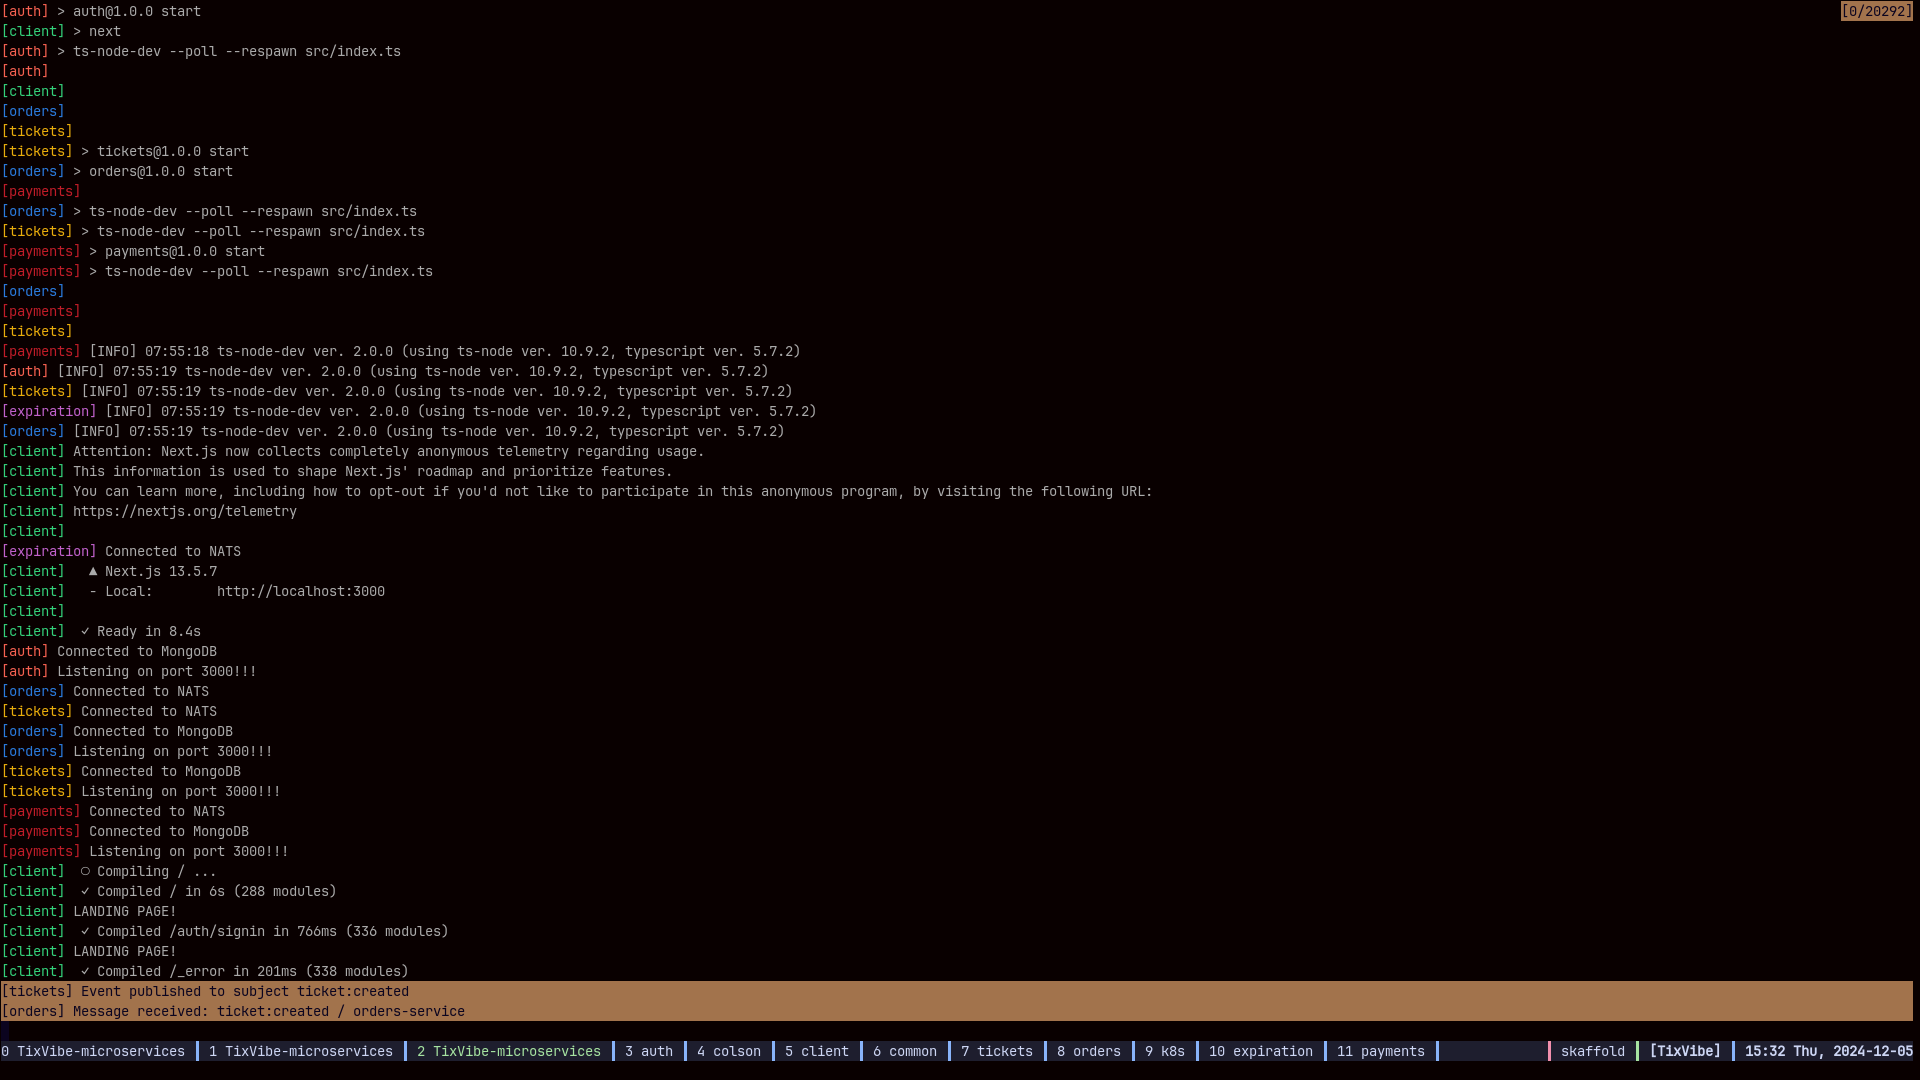Click the auth 'ts-node-dev --poll --respawn' command line
This screenshot has width=1920, height=1080.
pos(201,51)
